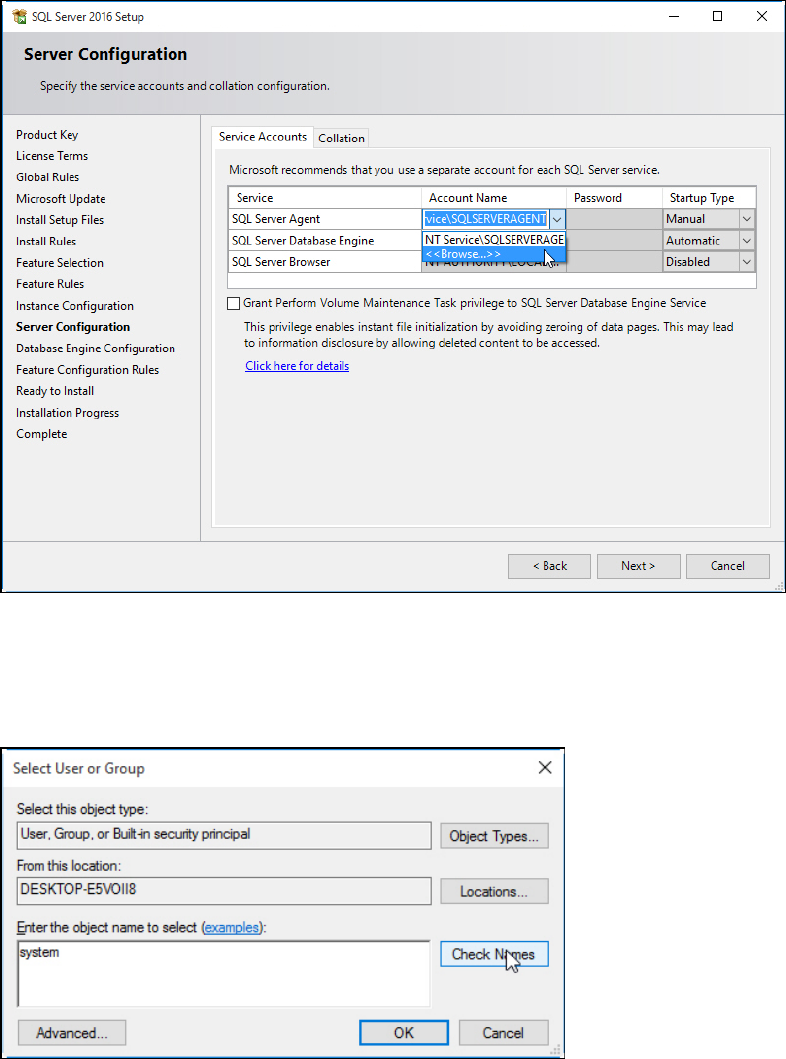Click Ready to Install step in sidebar
This screenshot has height=1059, width=786.
pos(55,391)
